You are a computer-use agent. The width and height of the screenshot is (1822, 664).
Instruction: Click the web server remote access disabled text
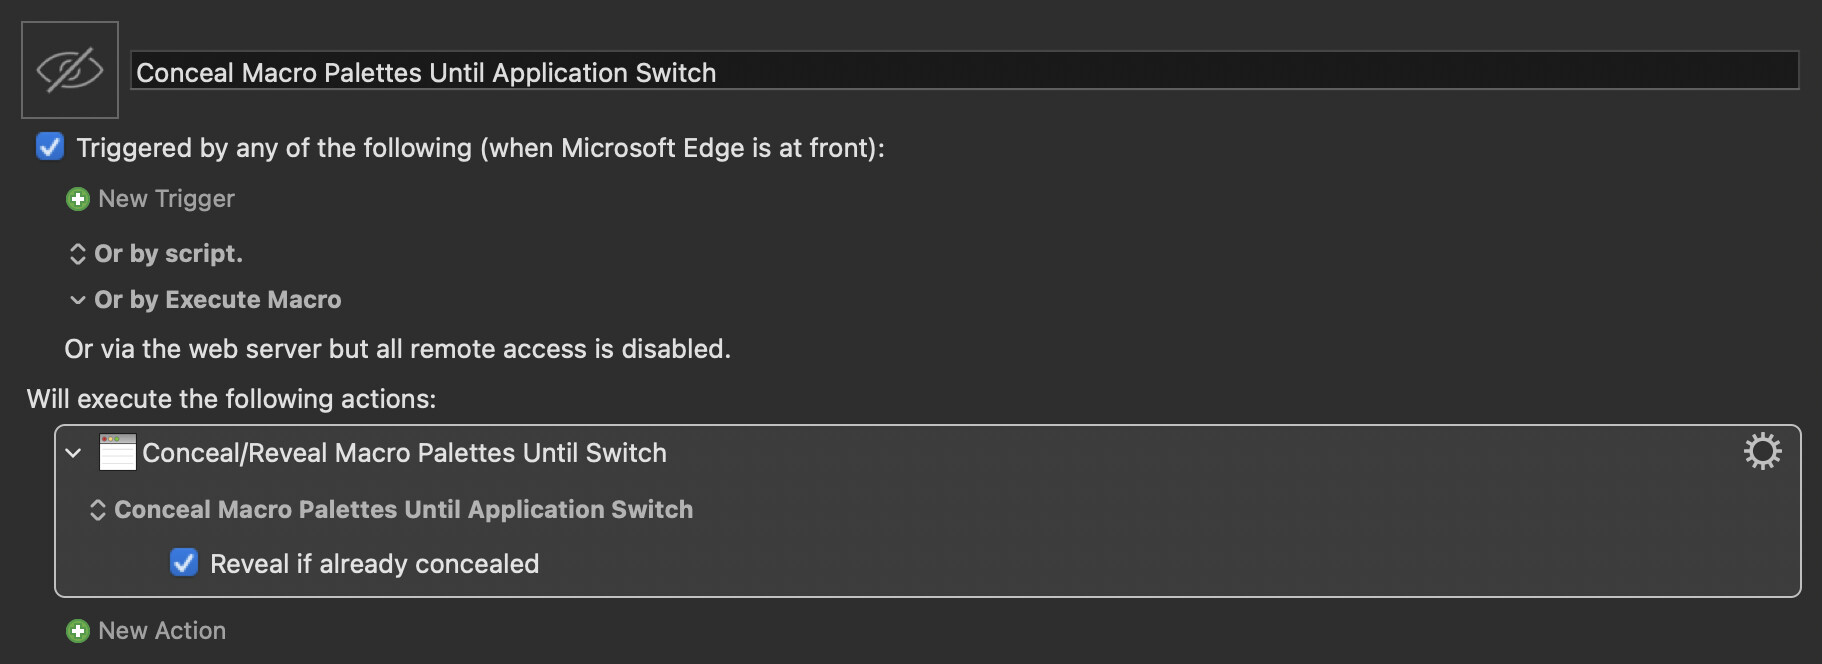[398, 349]
